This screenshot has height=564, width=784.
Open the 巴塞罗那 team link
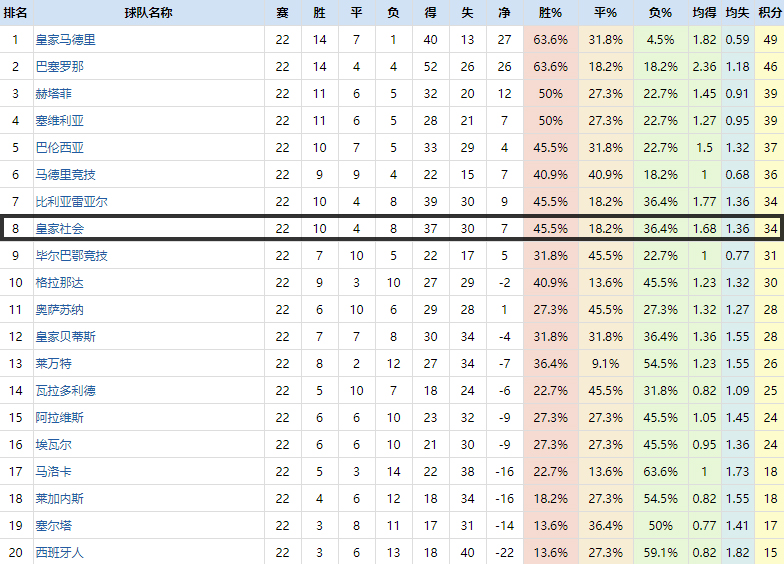[x=60, y=67]
